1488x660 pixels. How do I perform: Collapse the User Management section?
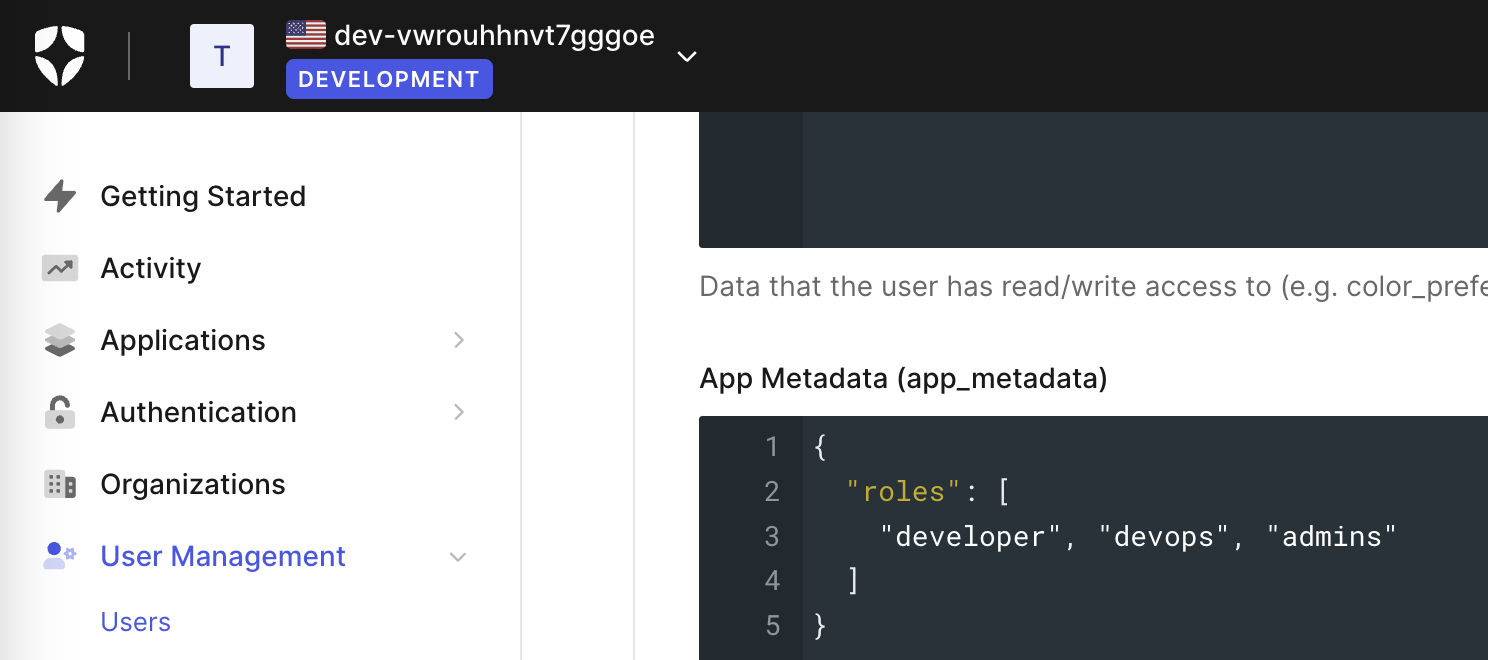point(458,556)
